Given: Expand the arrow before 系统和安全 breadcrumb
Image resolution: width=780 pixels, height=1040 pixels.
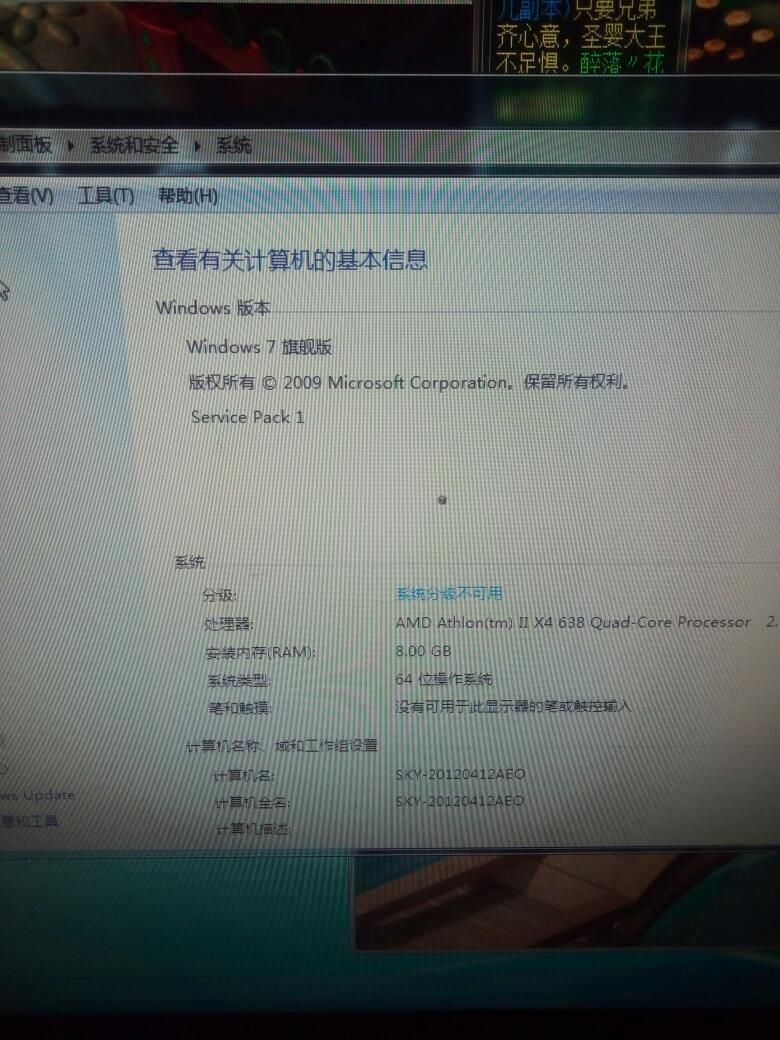Looking at the screenshot, I should [71, 146].
